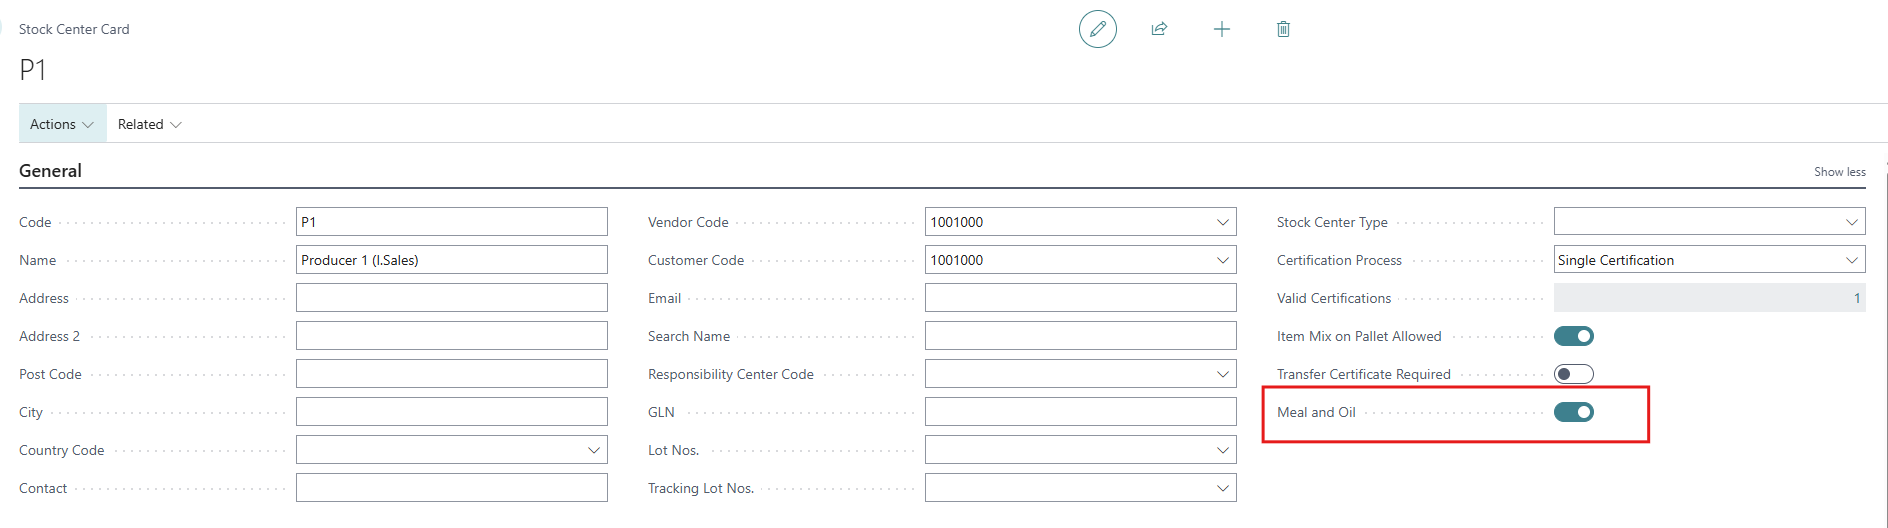Click the City input field
1888x528 pixels.
[452, 412]
